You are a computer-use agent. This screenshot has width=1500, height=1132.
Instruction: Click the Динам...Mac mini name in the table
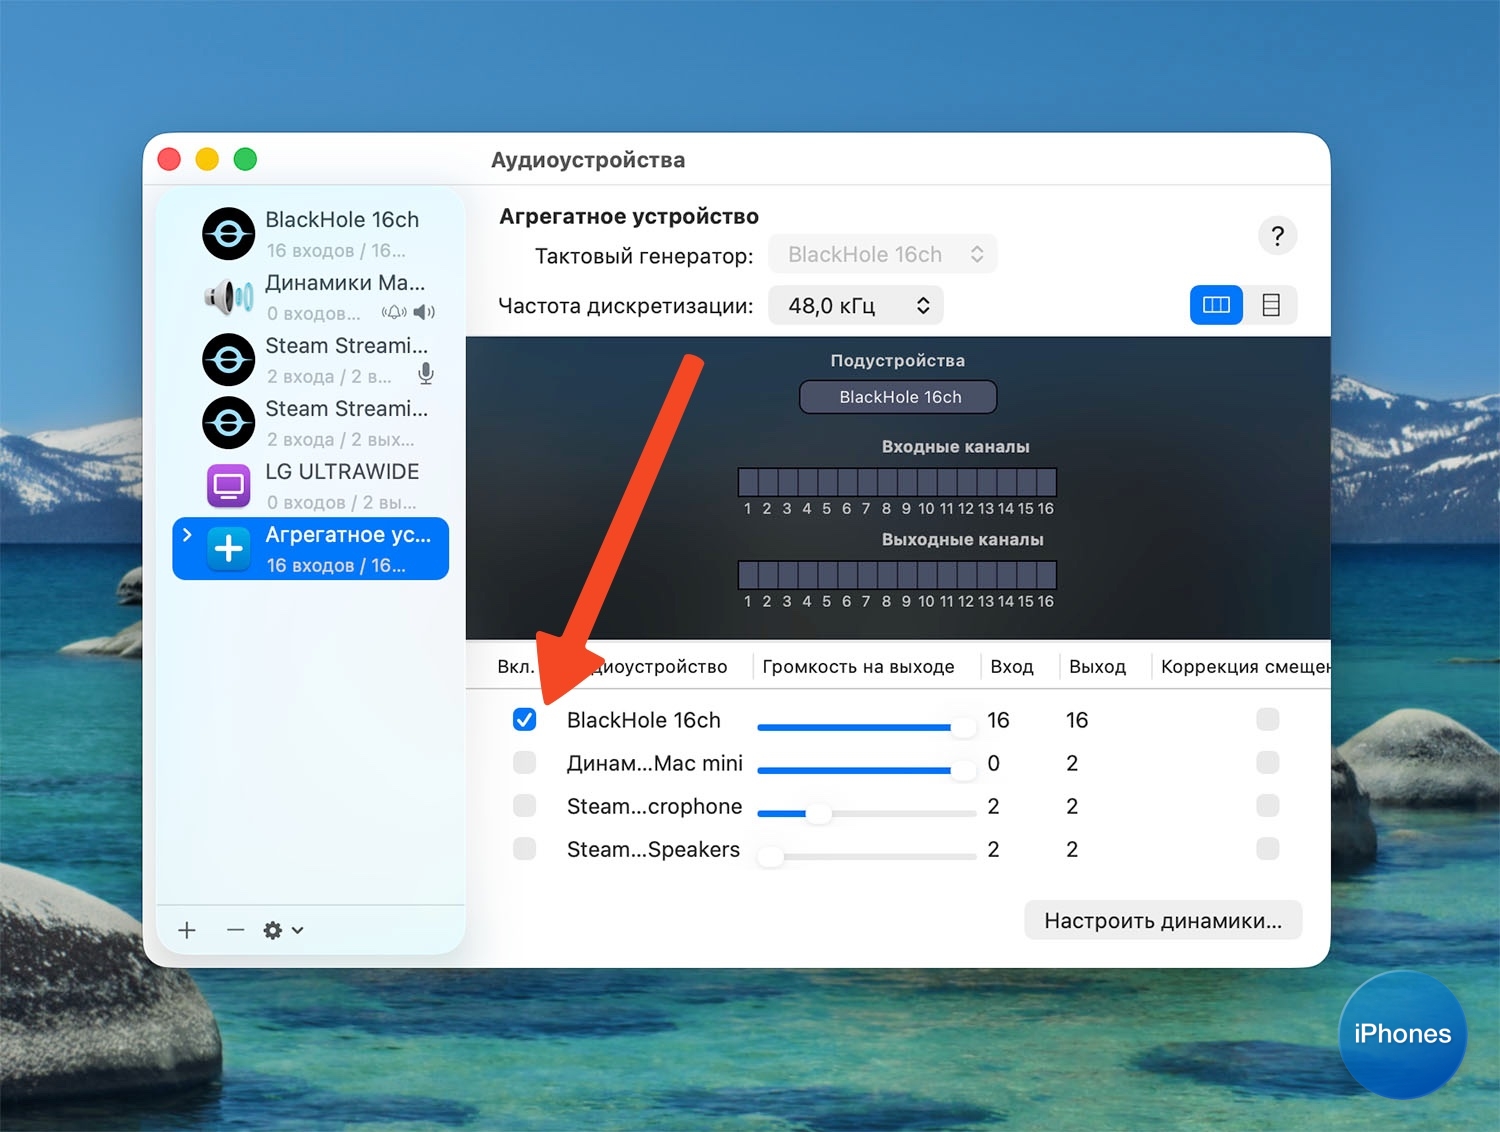tap(655, 763)
